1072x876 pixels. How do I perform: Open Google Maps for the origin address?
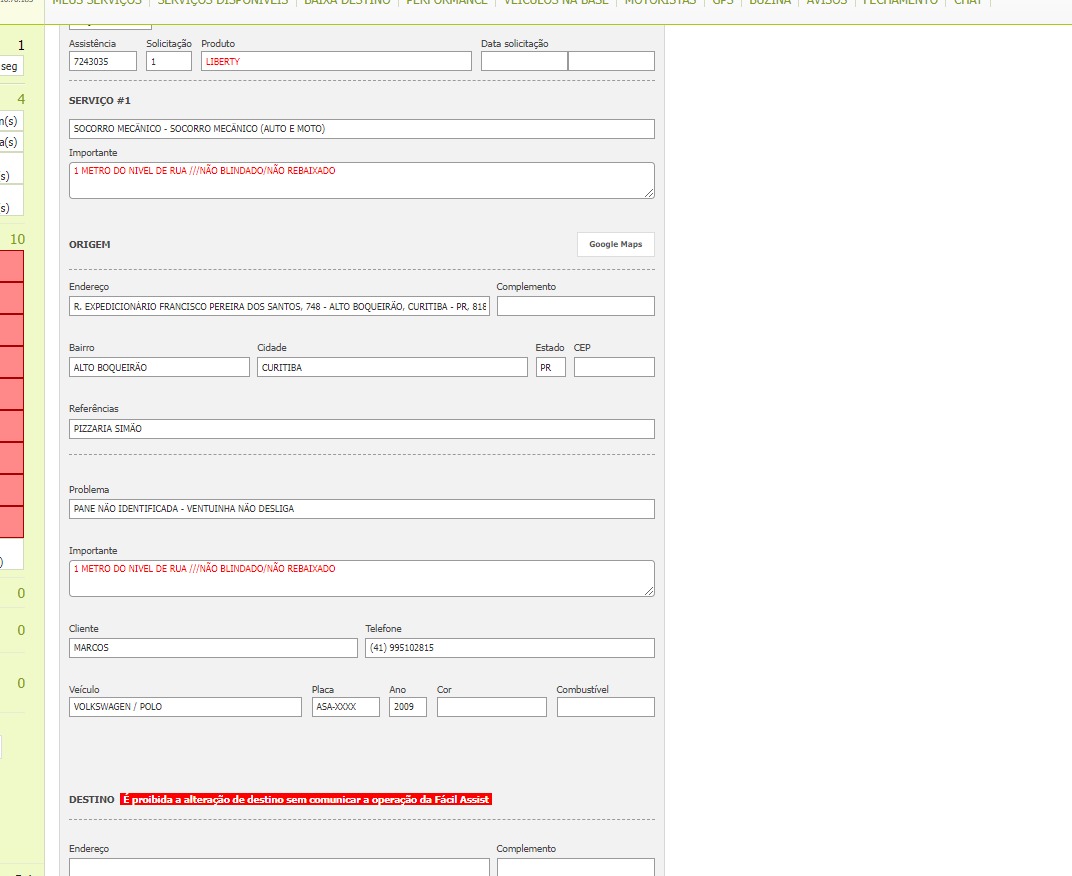[615, 244]
